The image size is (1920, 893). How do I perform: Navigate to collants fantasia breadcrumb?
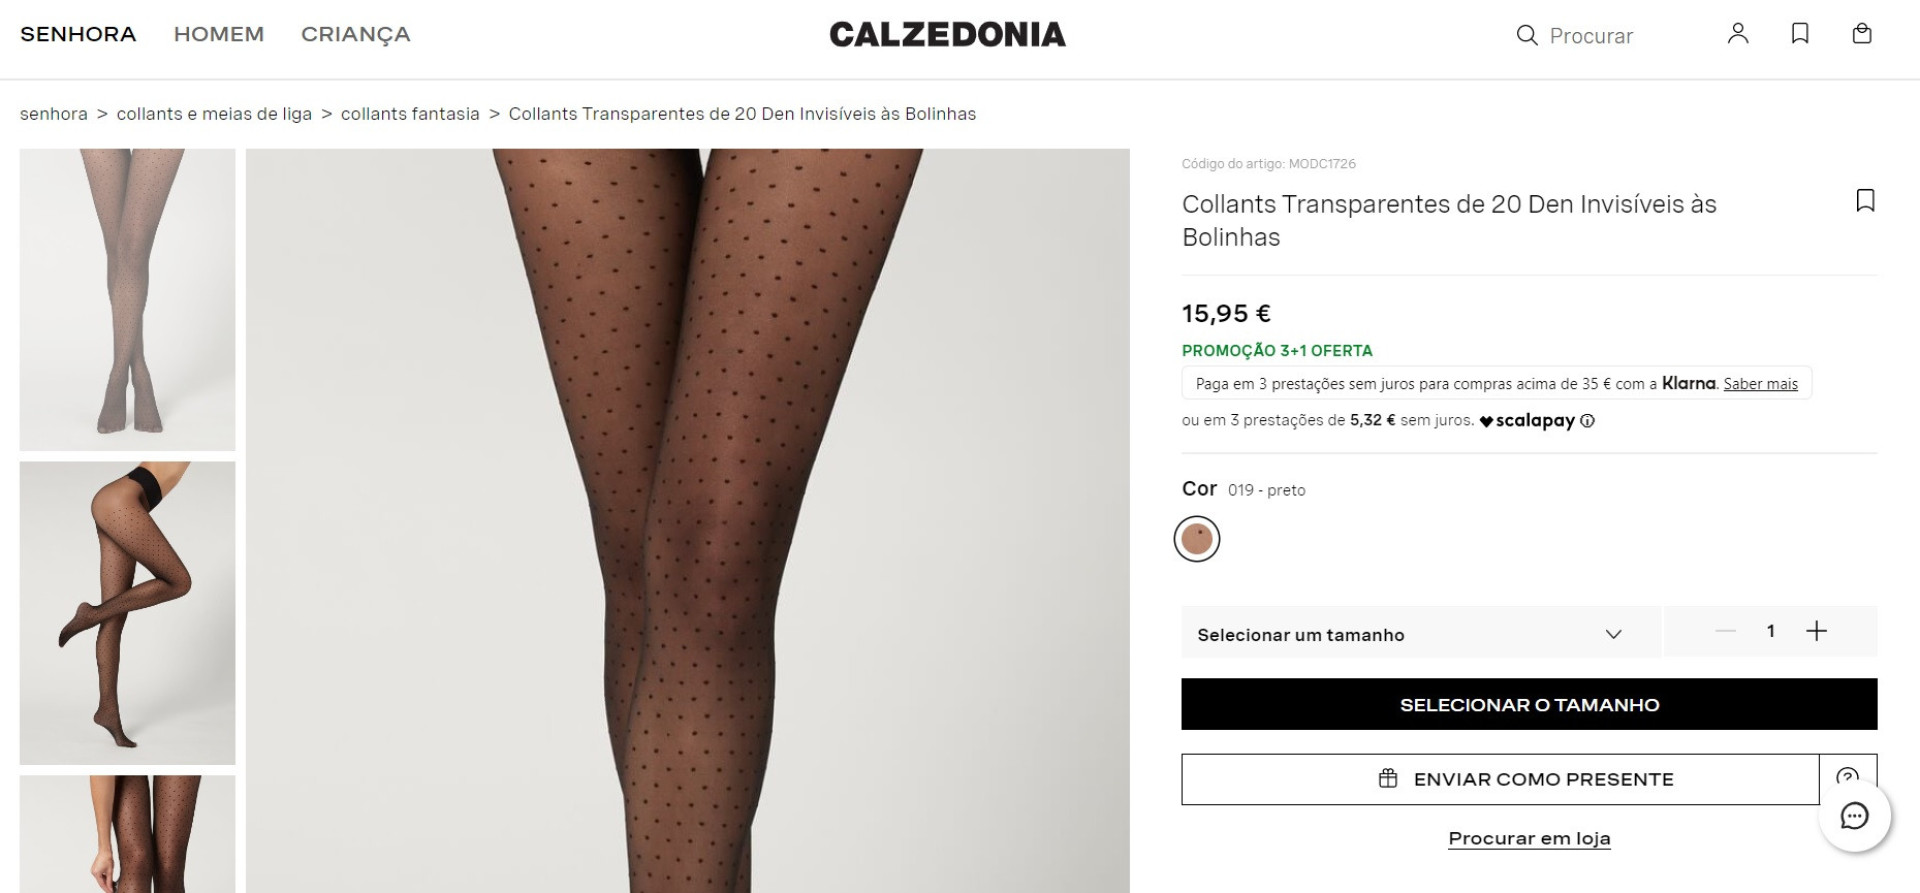tap(409, 113)
